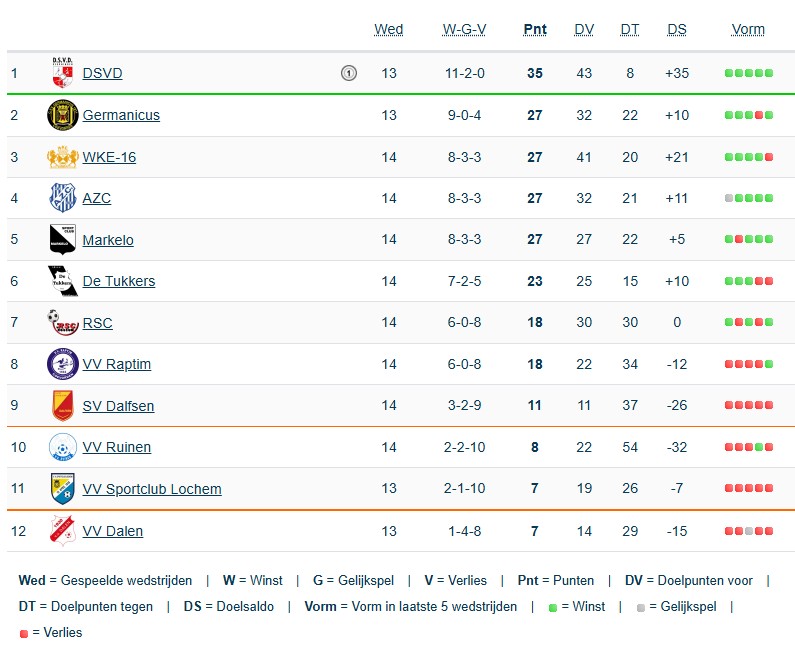Click the number 1 badge beside DSVD
The image size is (795, 648).
[348, 73]
